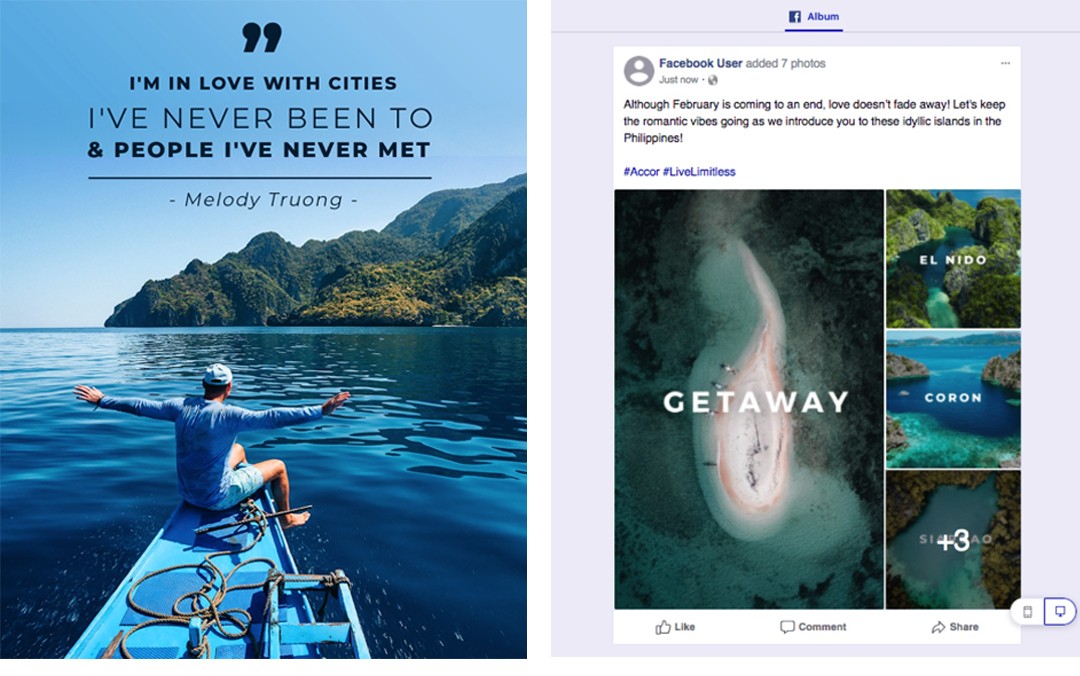1080x676 pixels.
Task: Open the post's three-dot options menu
Action: click(1005, 64)
